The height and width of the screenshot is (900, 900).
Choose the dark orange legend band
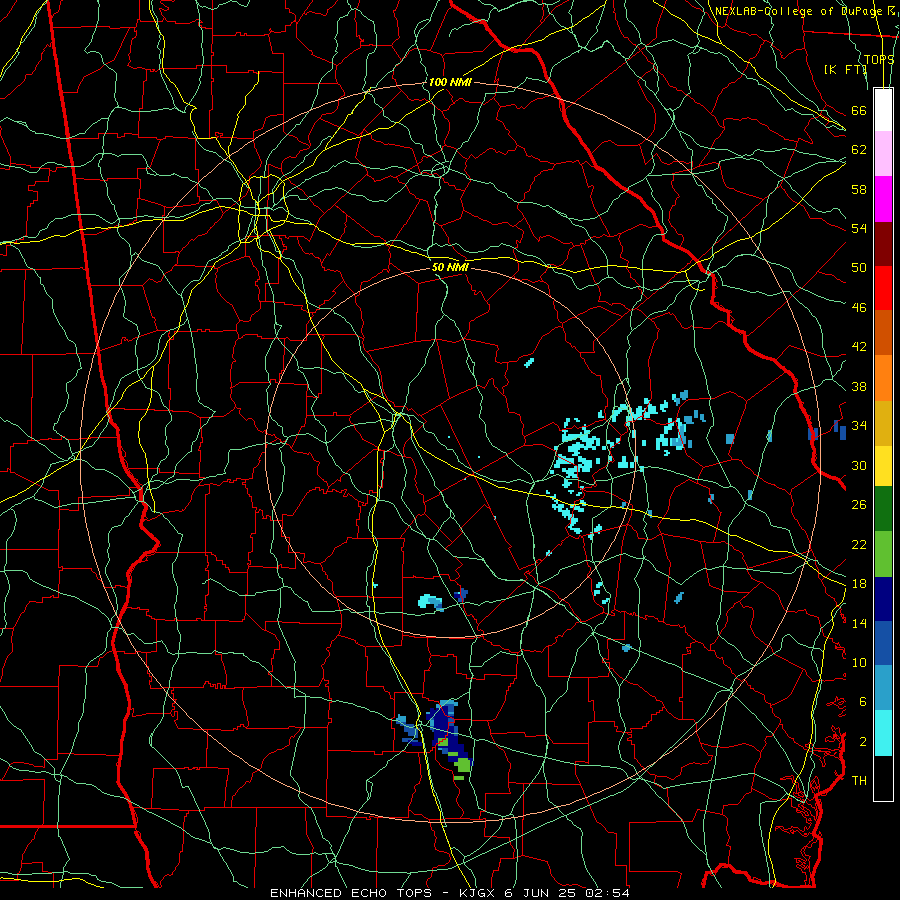(x=883, y=332)
